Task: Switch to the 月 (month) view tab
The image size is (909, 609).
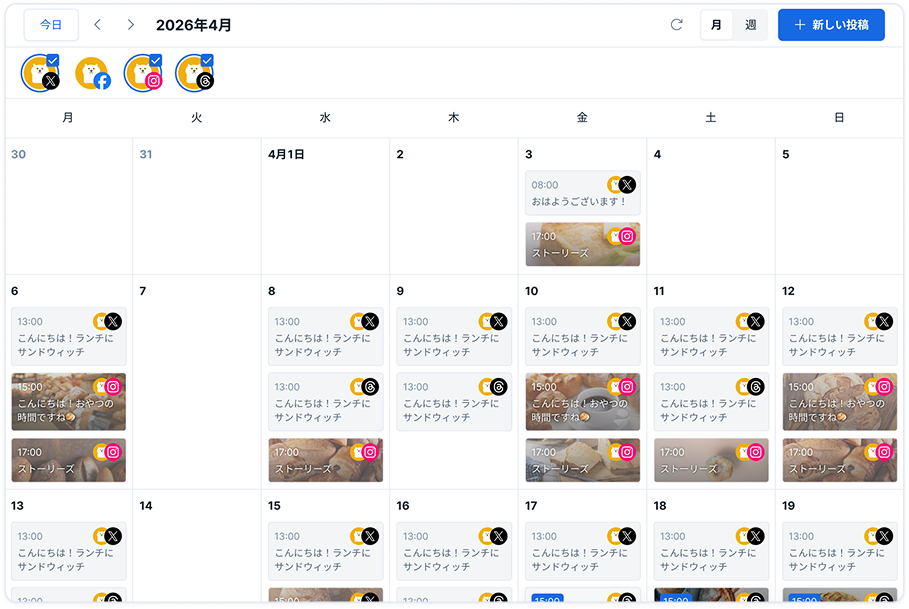Action: click(x=716, y=24)
